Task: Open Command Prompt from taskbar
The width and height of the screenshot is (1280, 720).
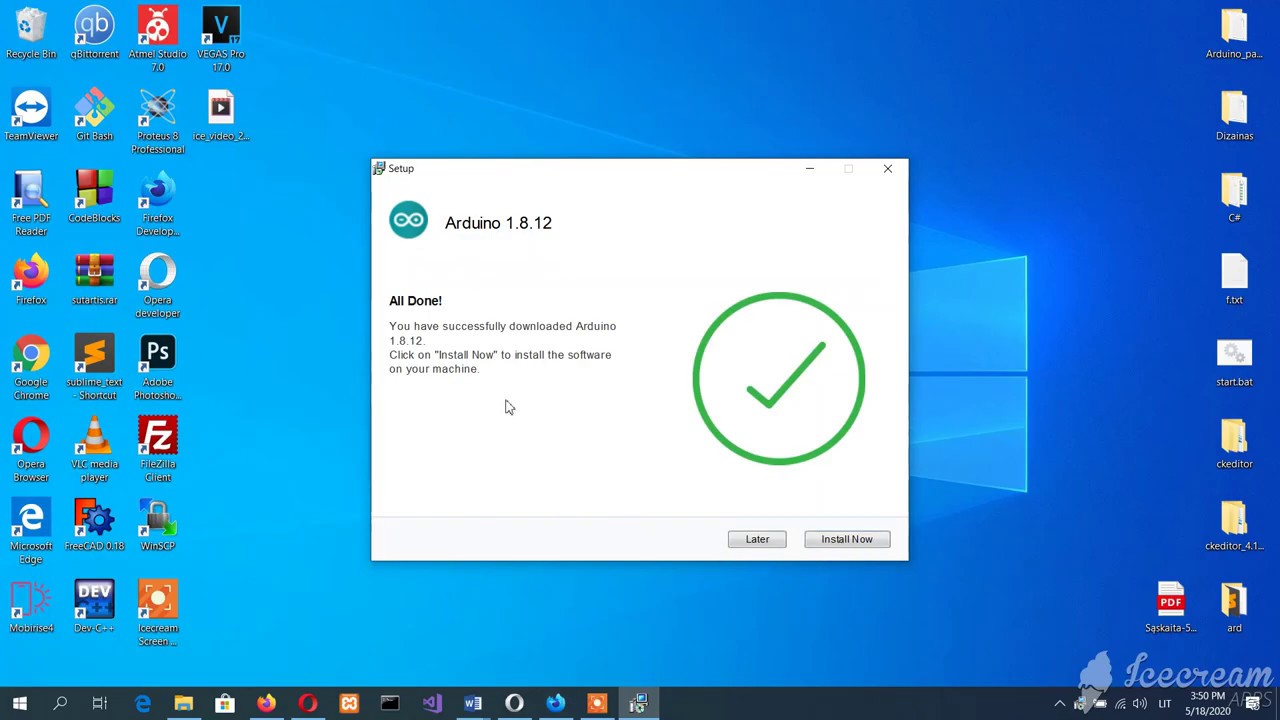Action: [390, 704]
